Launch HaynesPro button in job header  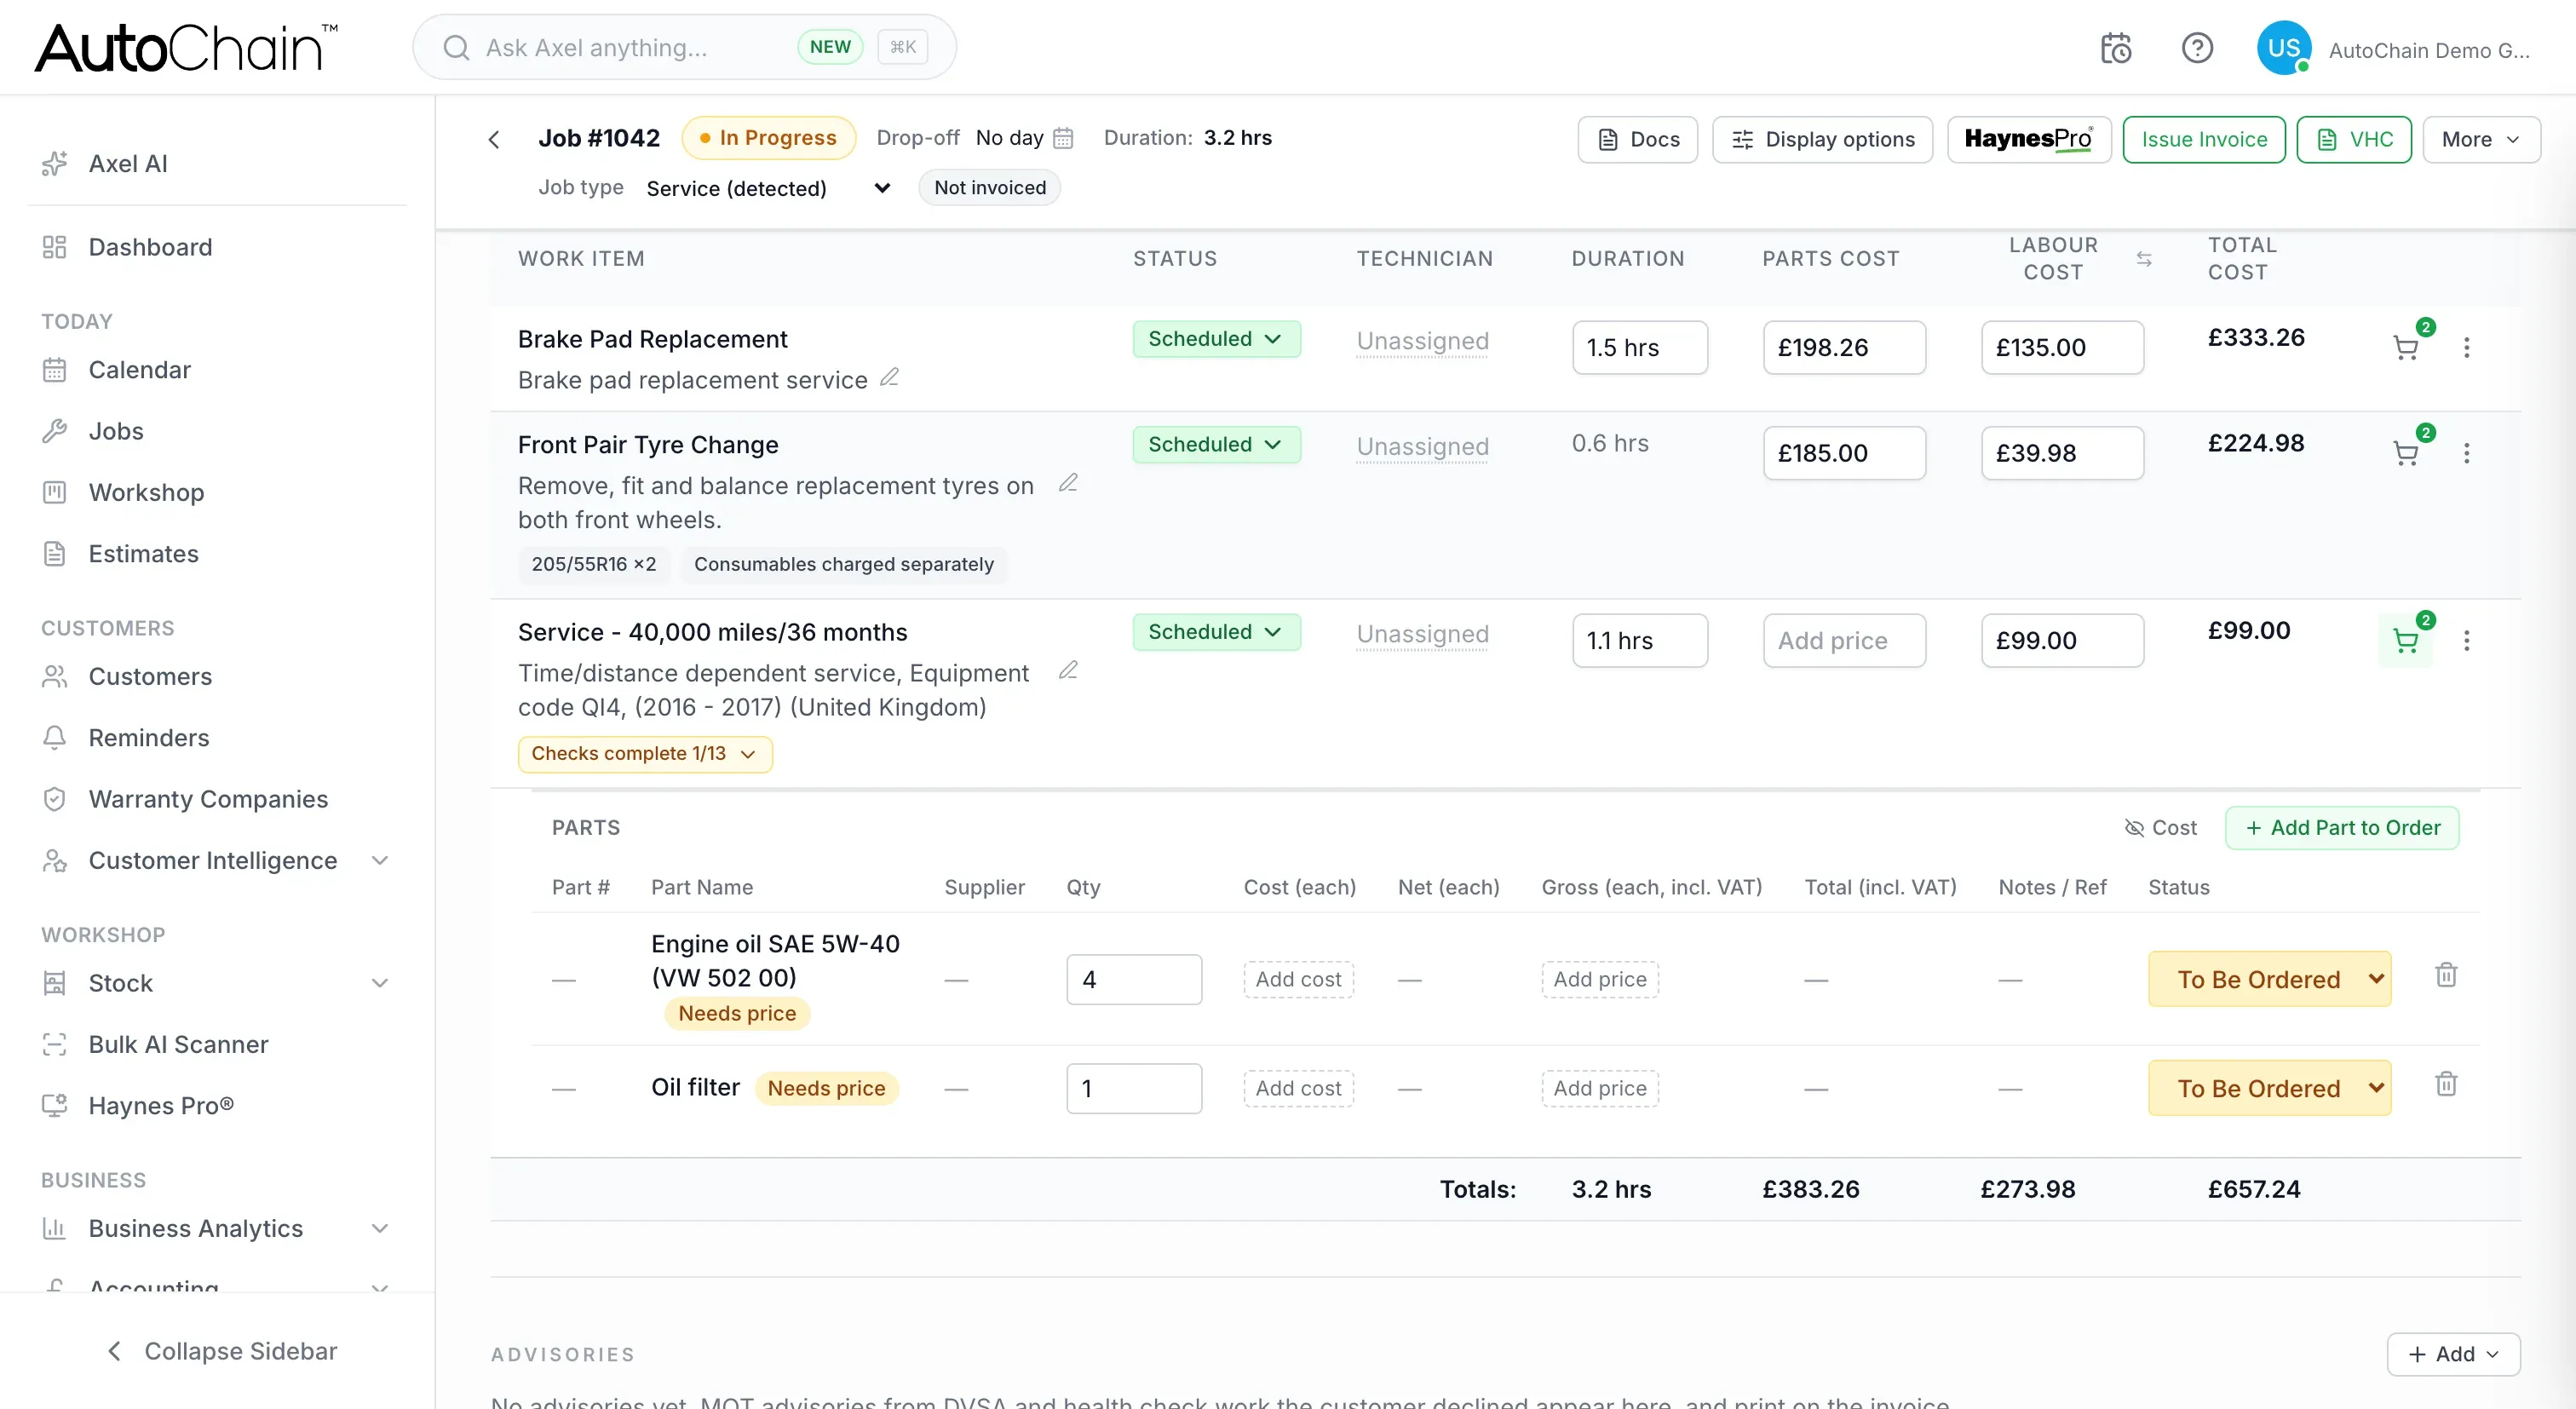point(2029,139)
